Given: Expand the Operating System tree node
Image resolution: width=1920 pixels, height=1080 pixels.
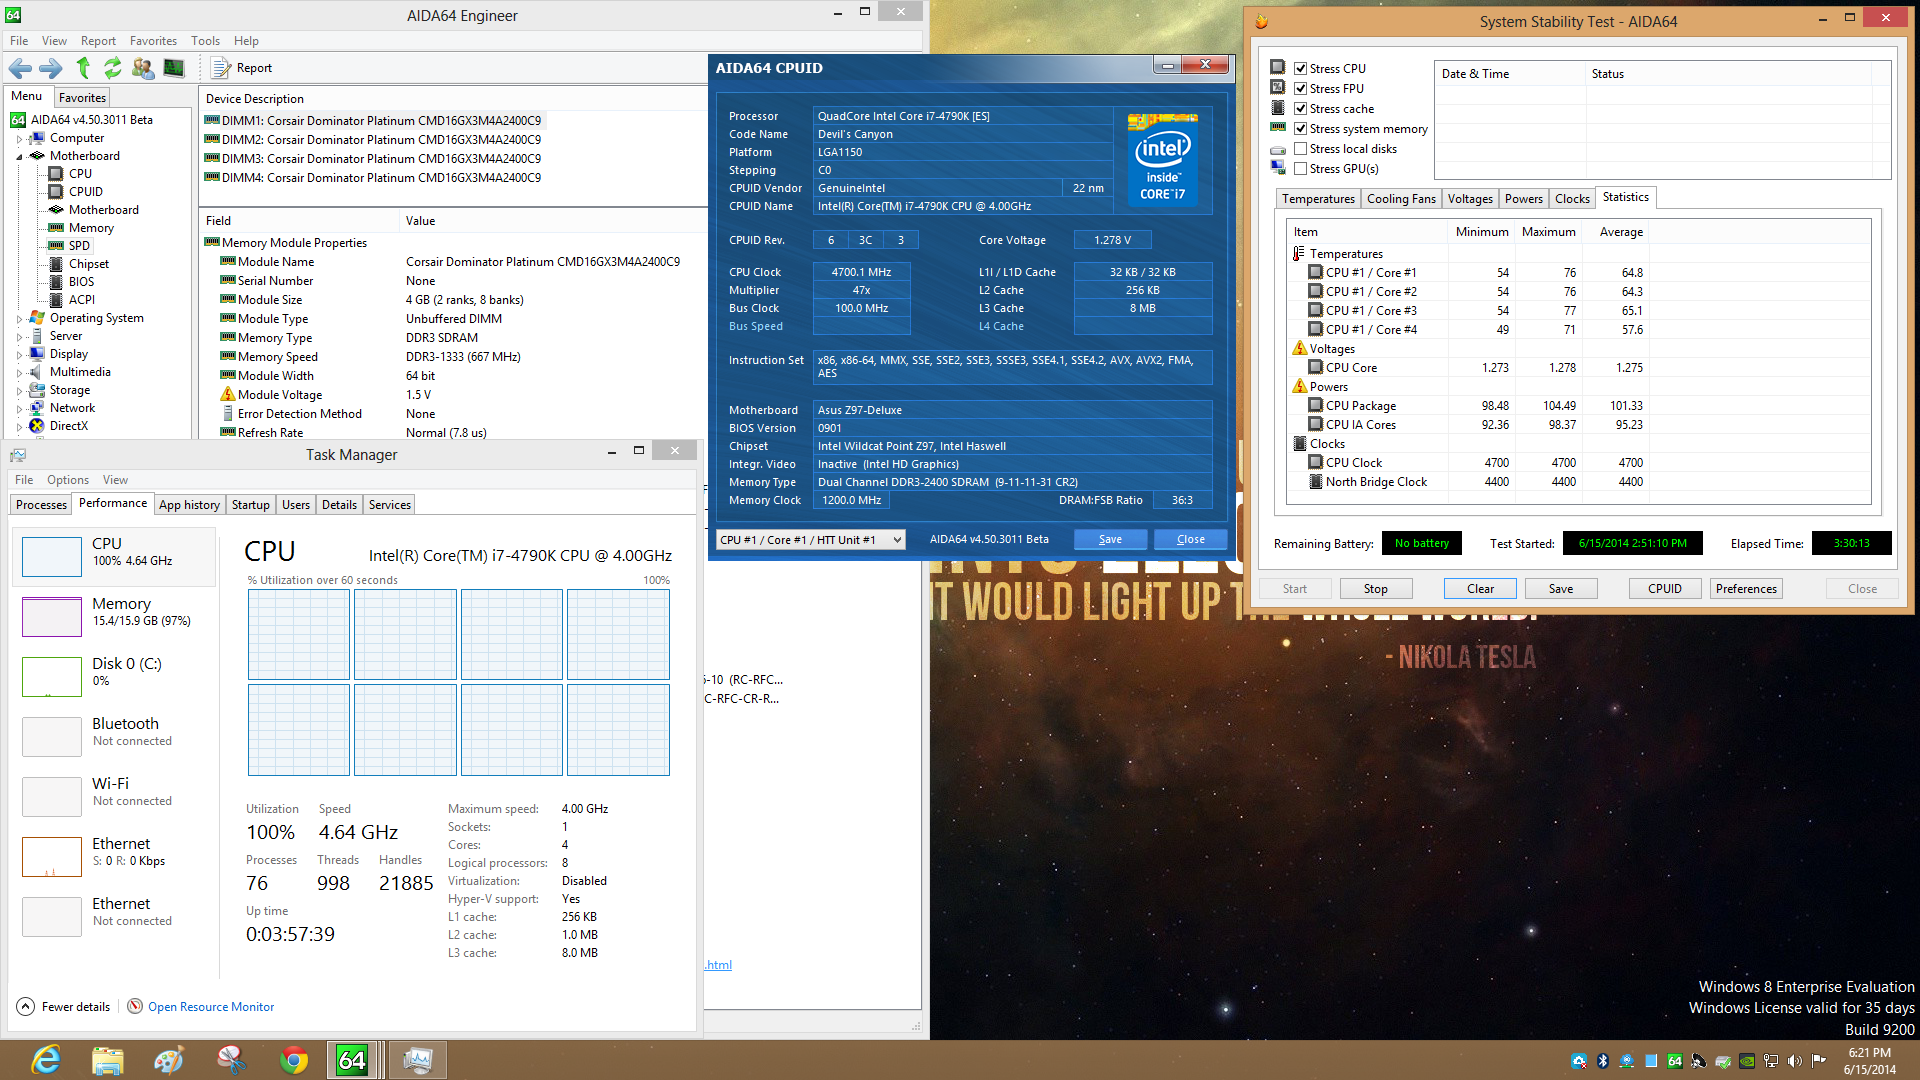Looking at the screenshot, I should (x=19, y=318).
